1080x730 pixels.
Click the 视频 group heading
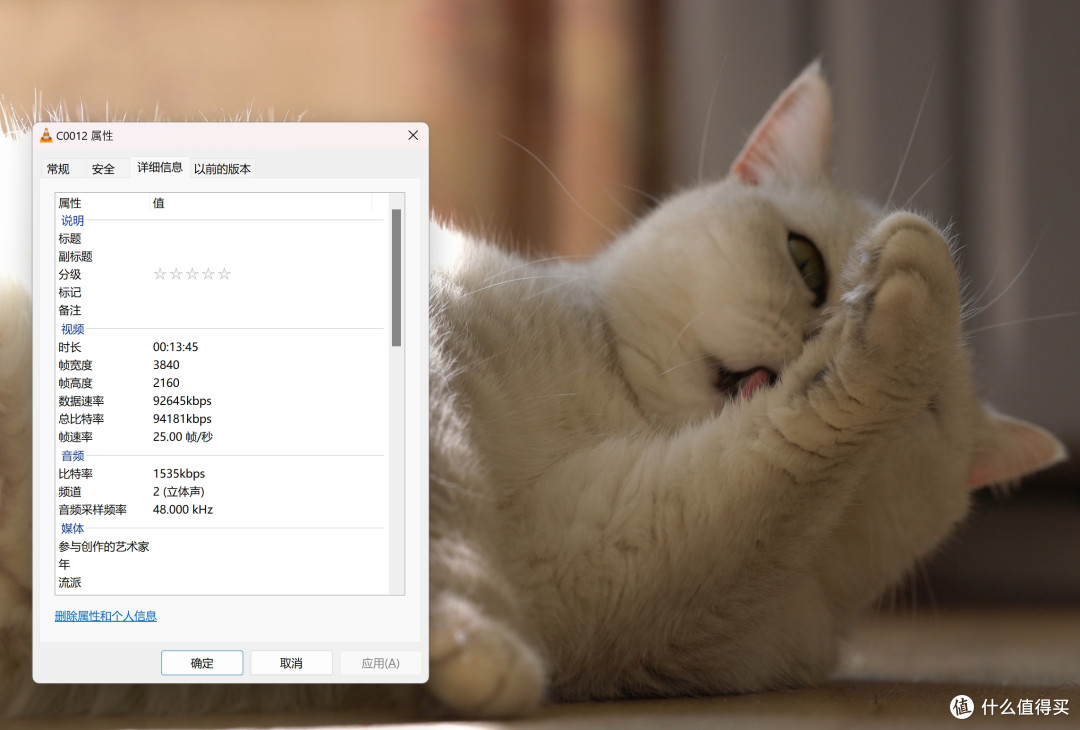(x=72, y=329)
